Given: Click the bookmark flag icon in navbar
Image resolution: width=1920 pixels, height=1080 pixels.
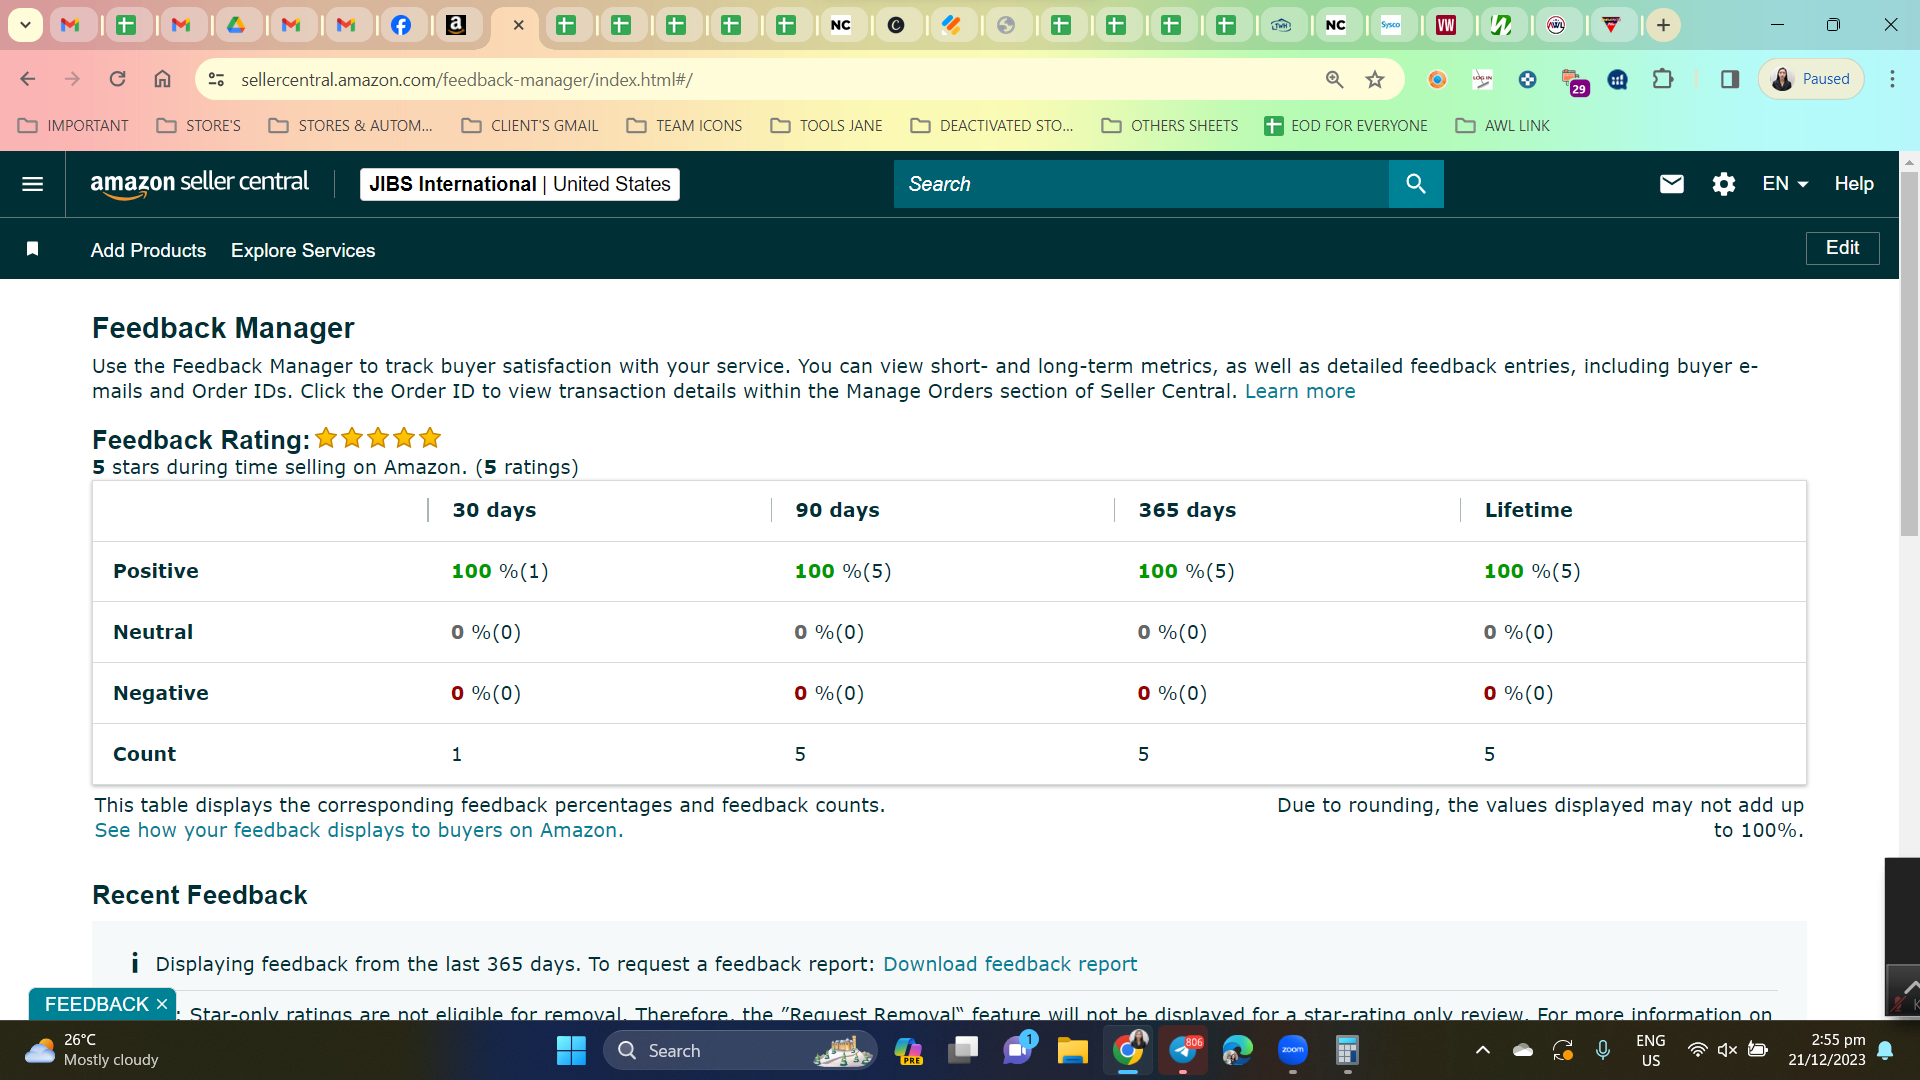Looking at the screenshot, I should pos(32,249).
